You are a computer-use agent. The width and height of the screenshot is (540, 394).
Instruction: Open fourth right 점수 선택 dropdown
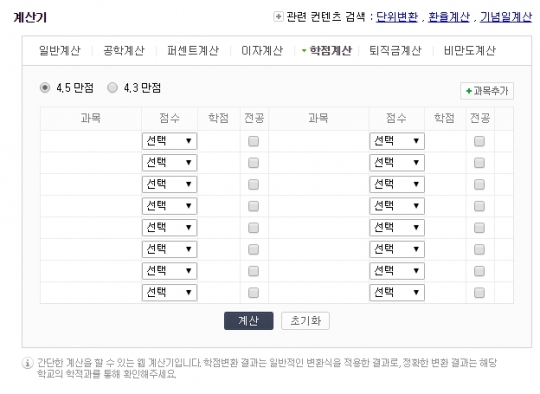point(397,206)
